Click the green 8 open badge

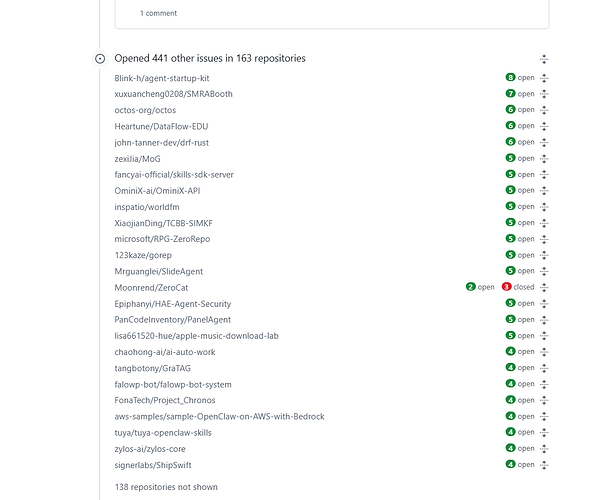click(x=520, y=78)
